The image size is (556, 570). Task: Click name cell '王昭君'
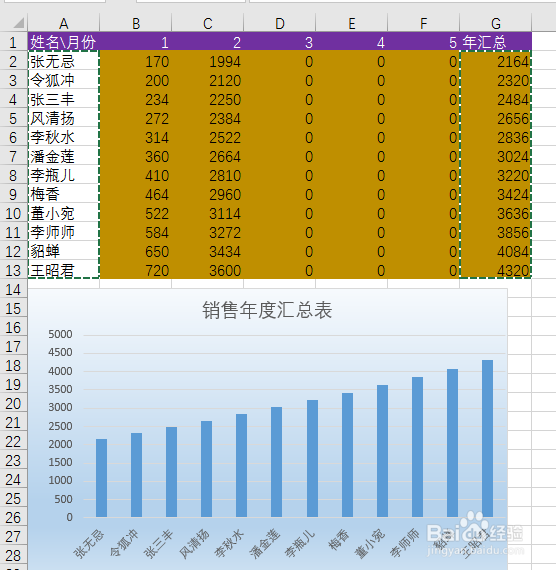(x=64, y=270)
